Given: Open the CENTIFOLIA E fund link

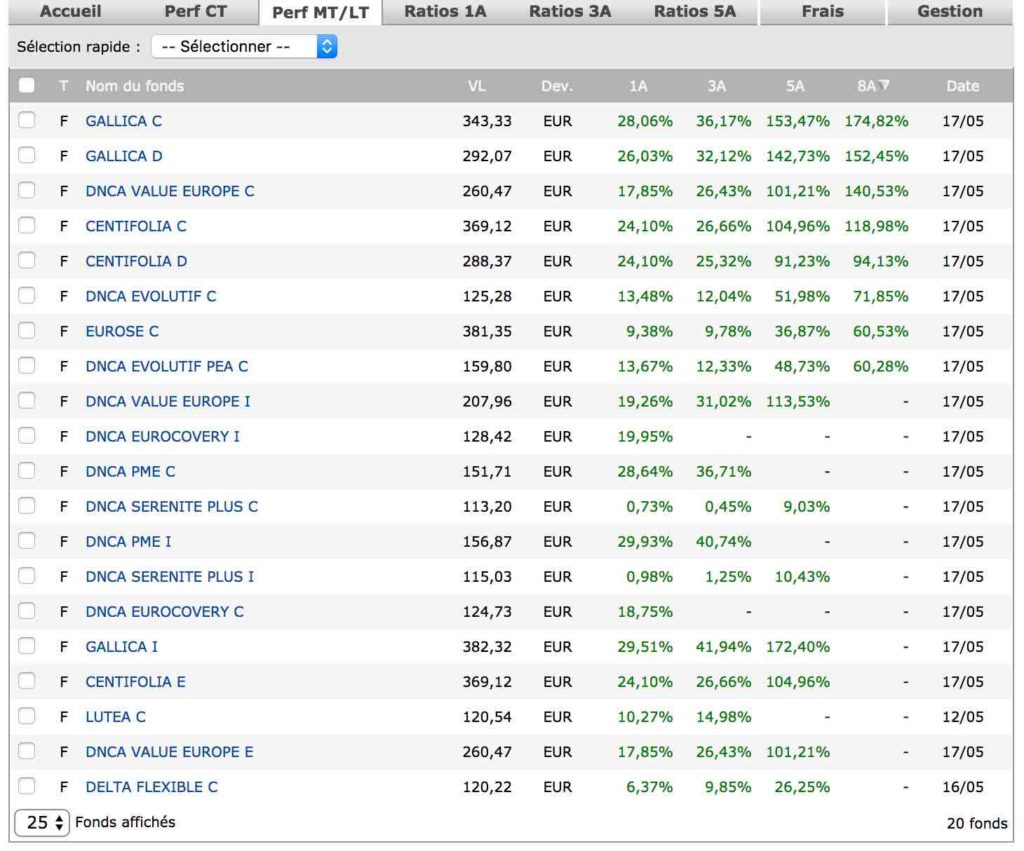Looking at the screenshot, I should click(x=135, y=682).
